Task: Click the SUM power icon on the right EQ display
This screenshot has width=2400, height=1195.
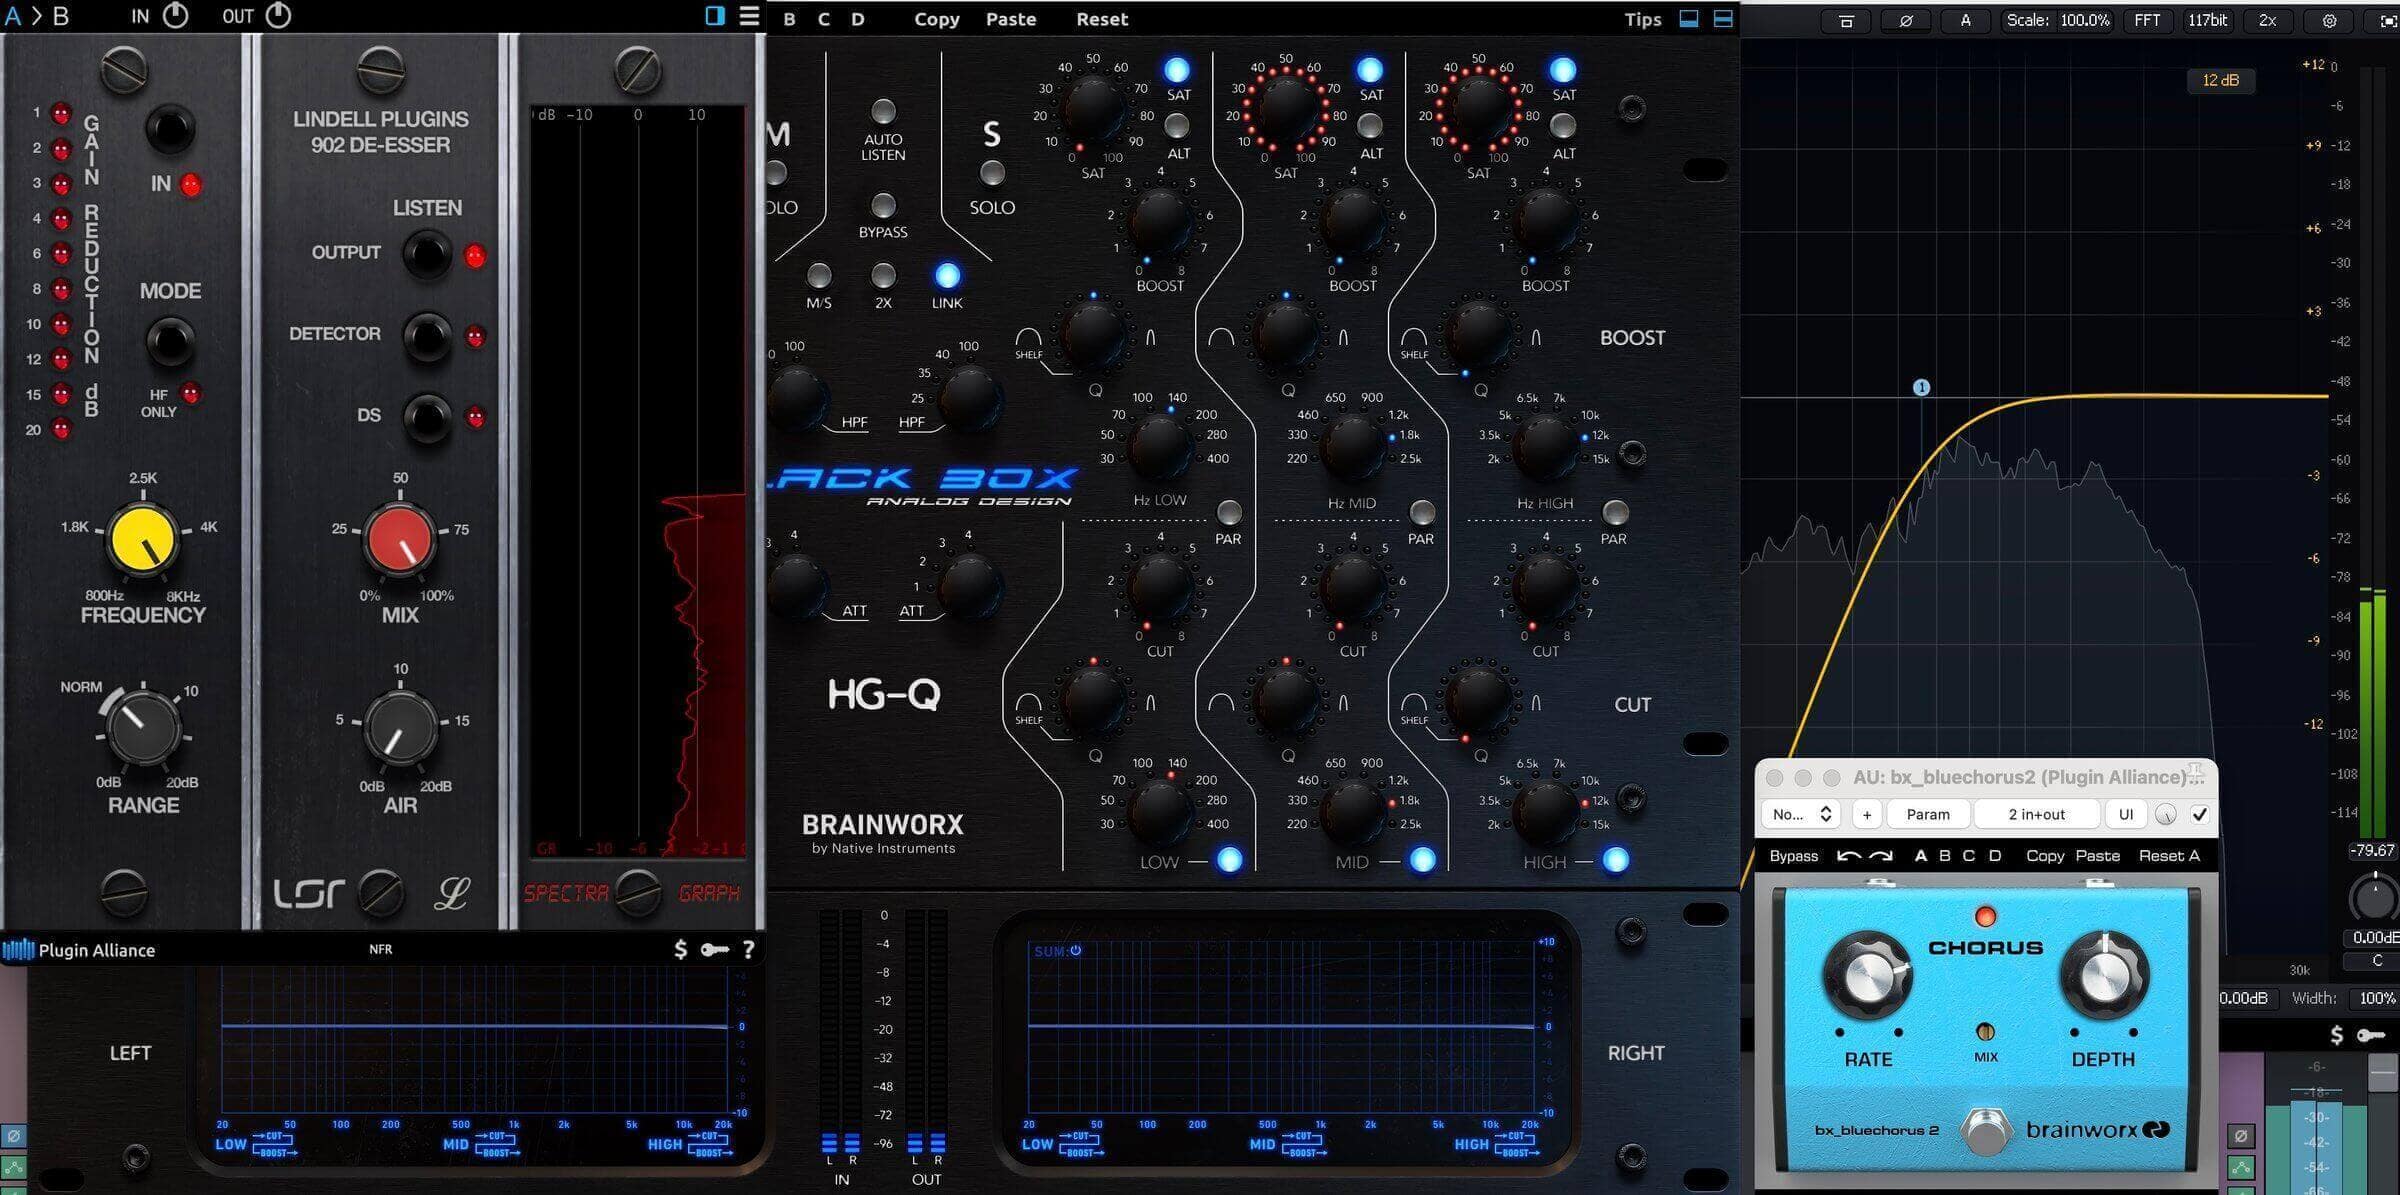Action: coord(1076,950)
